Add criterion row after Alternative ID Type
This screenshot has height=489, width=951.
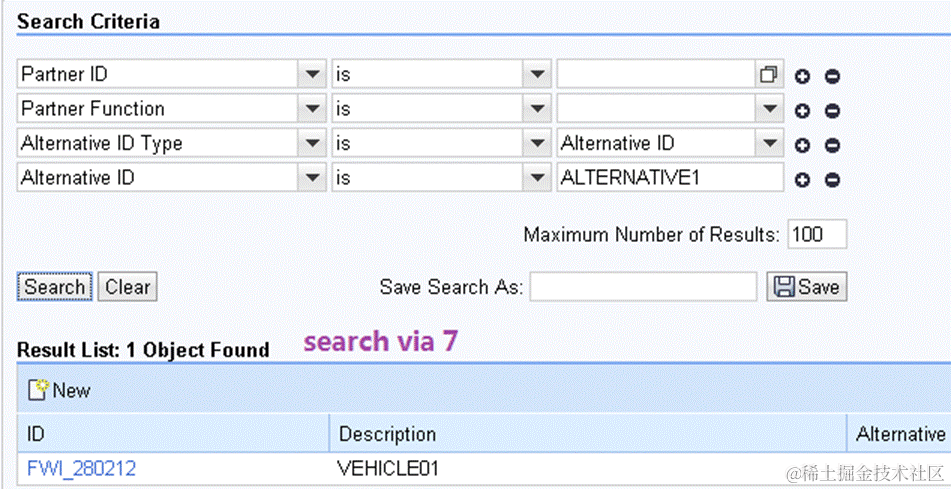coord(803,146)
